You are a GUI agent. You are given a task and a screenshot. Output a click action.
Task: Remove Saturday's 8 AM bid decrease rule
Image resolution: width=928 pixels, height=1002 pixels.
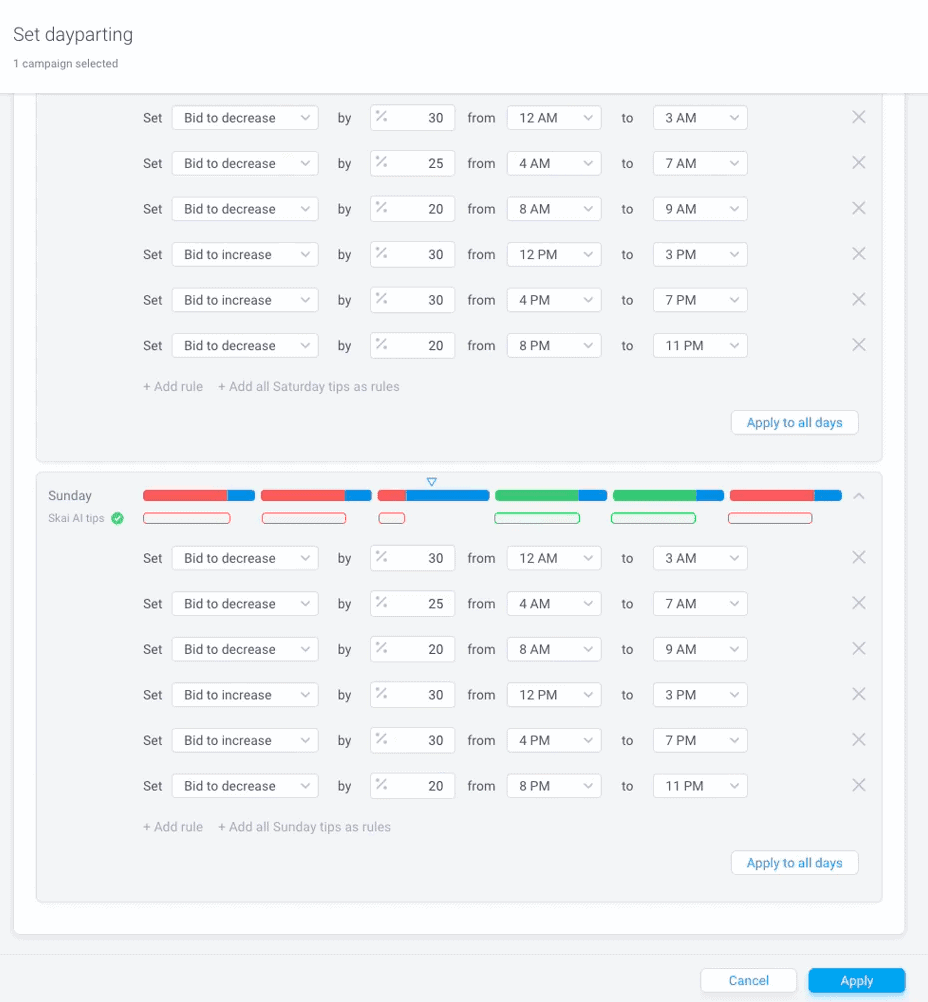[x=858, y=208]
